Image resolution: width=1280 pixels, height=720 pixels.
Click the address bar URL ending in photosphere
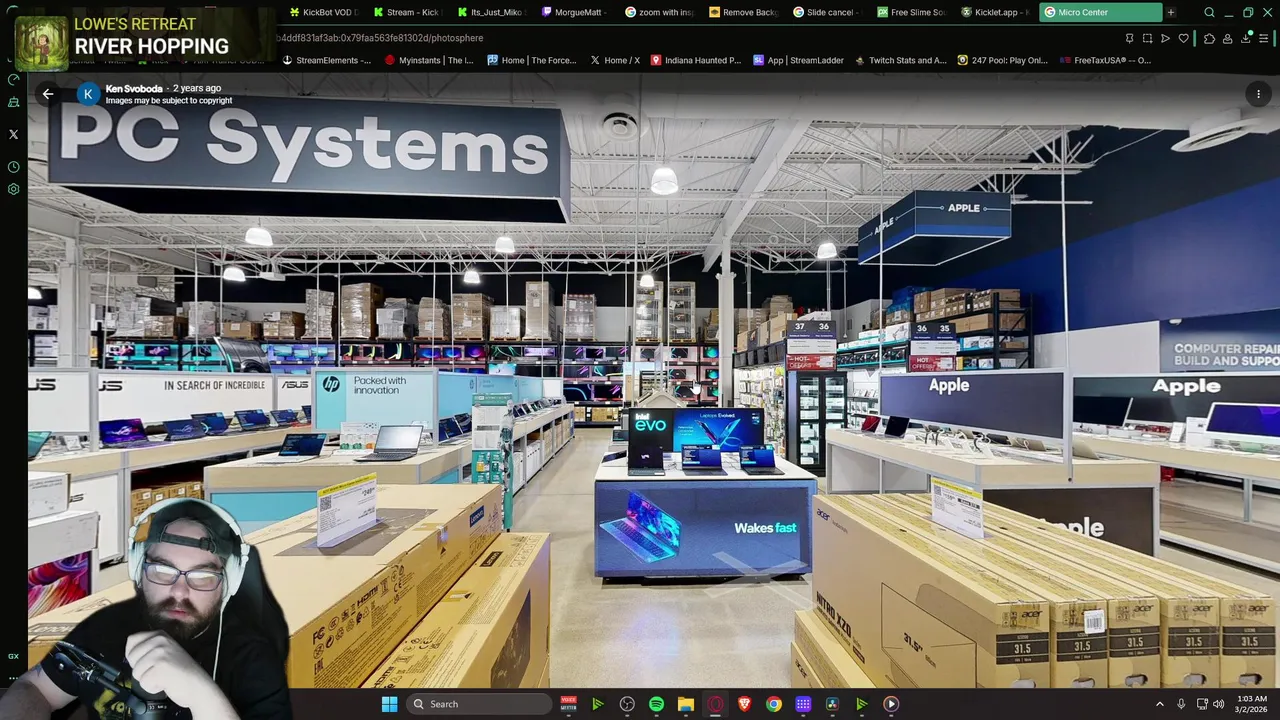[380, 38]
